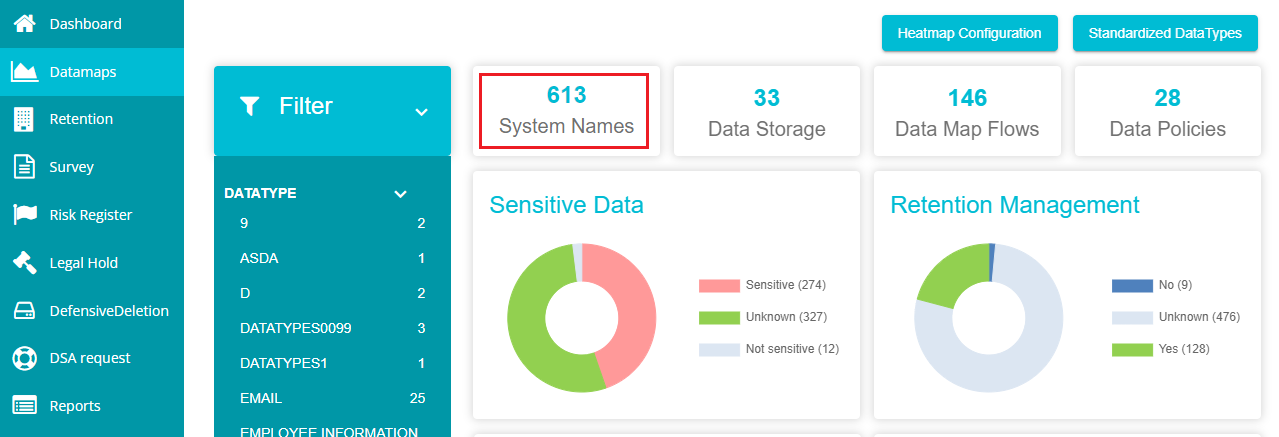The height and width of the screenshot is (437, 1279).
Task: Open the 613 System Names card
Action: 566,111
